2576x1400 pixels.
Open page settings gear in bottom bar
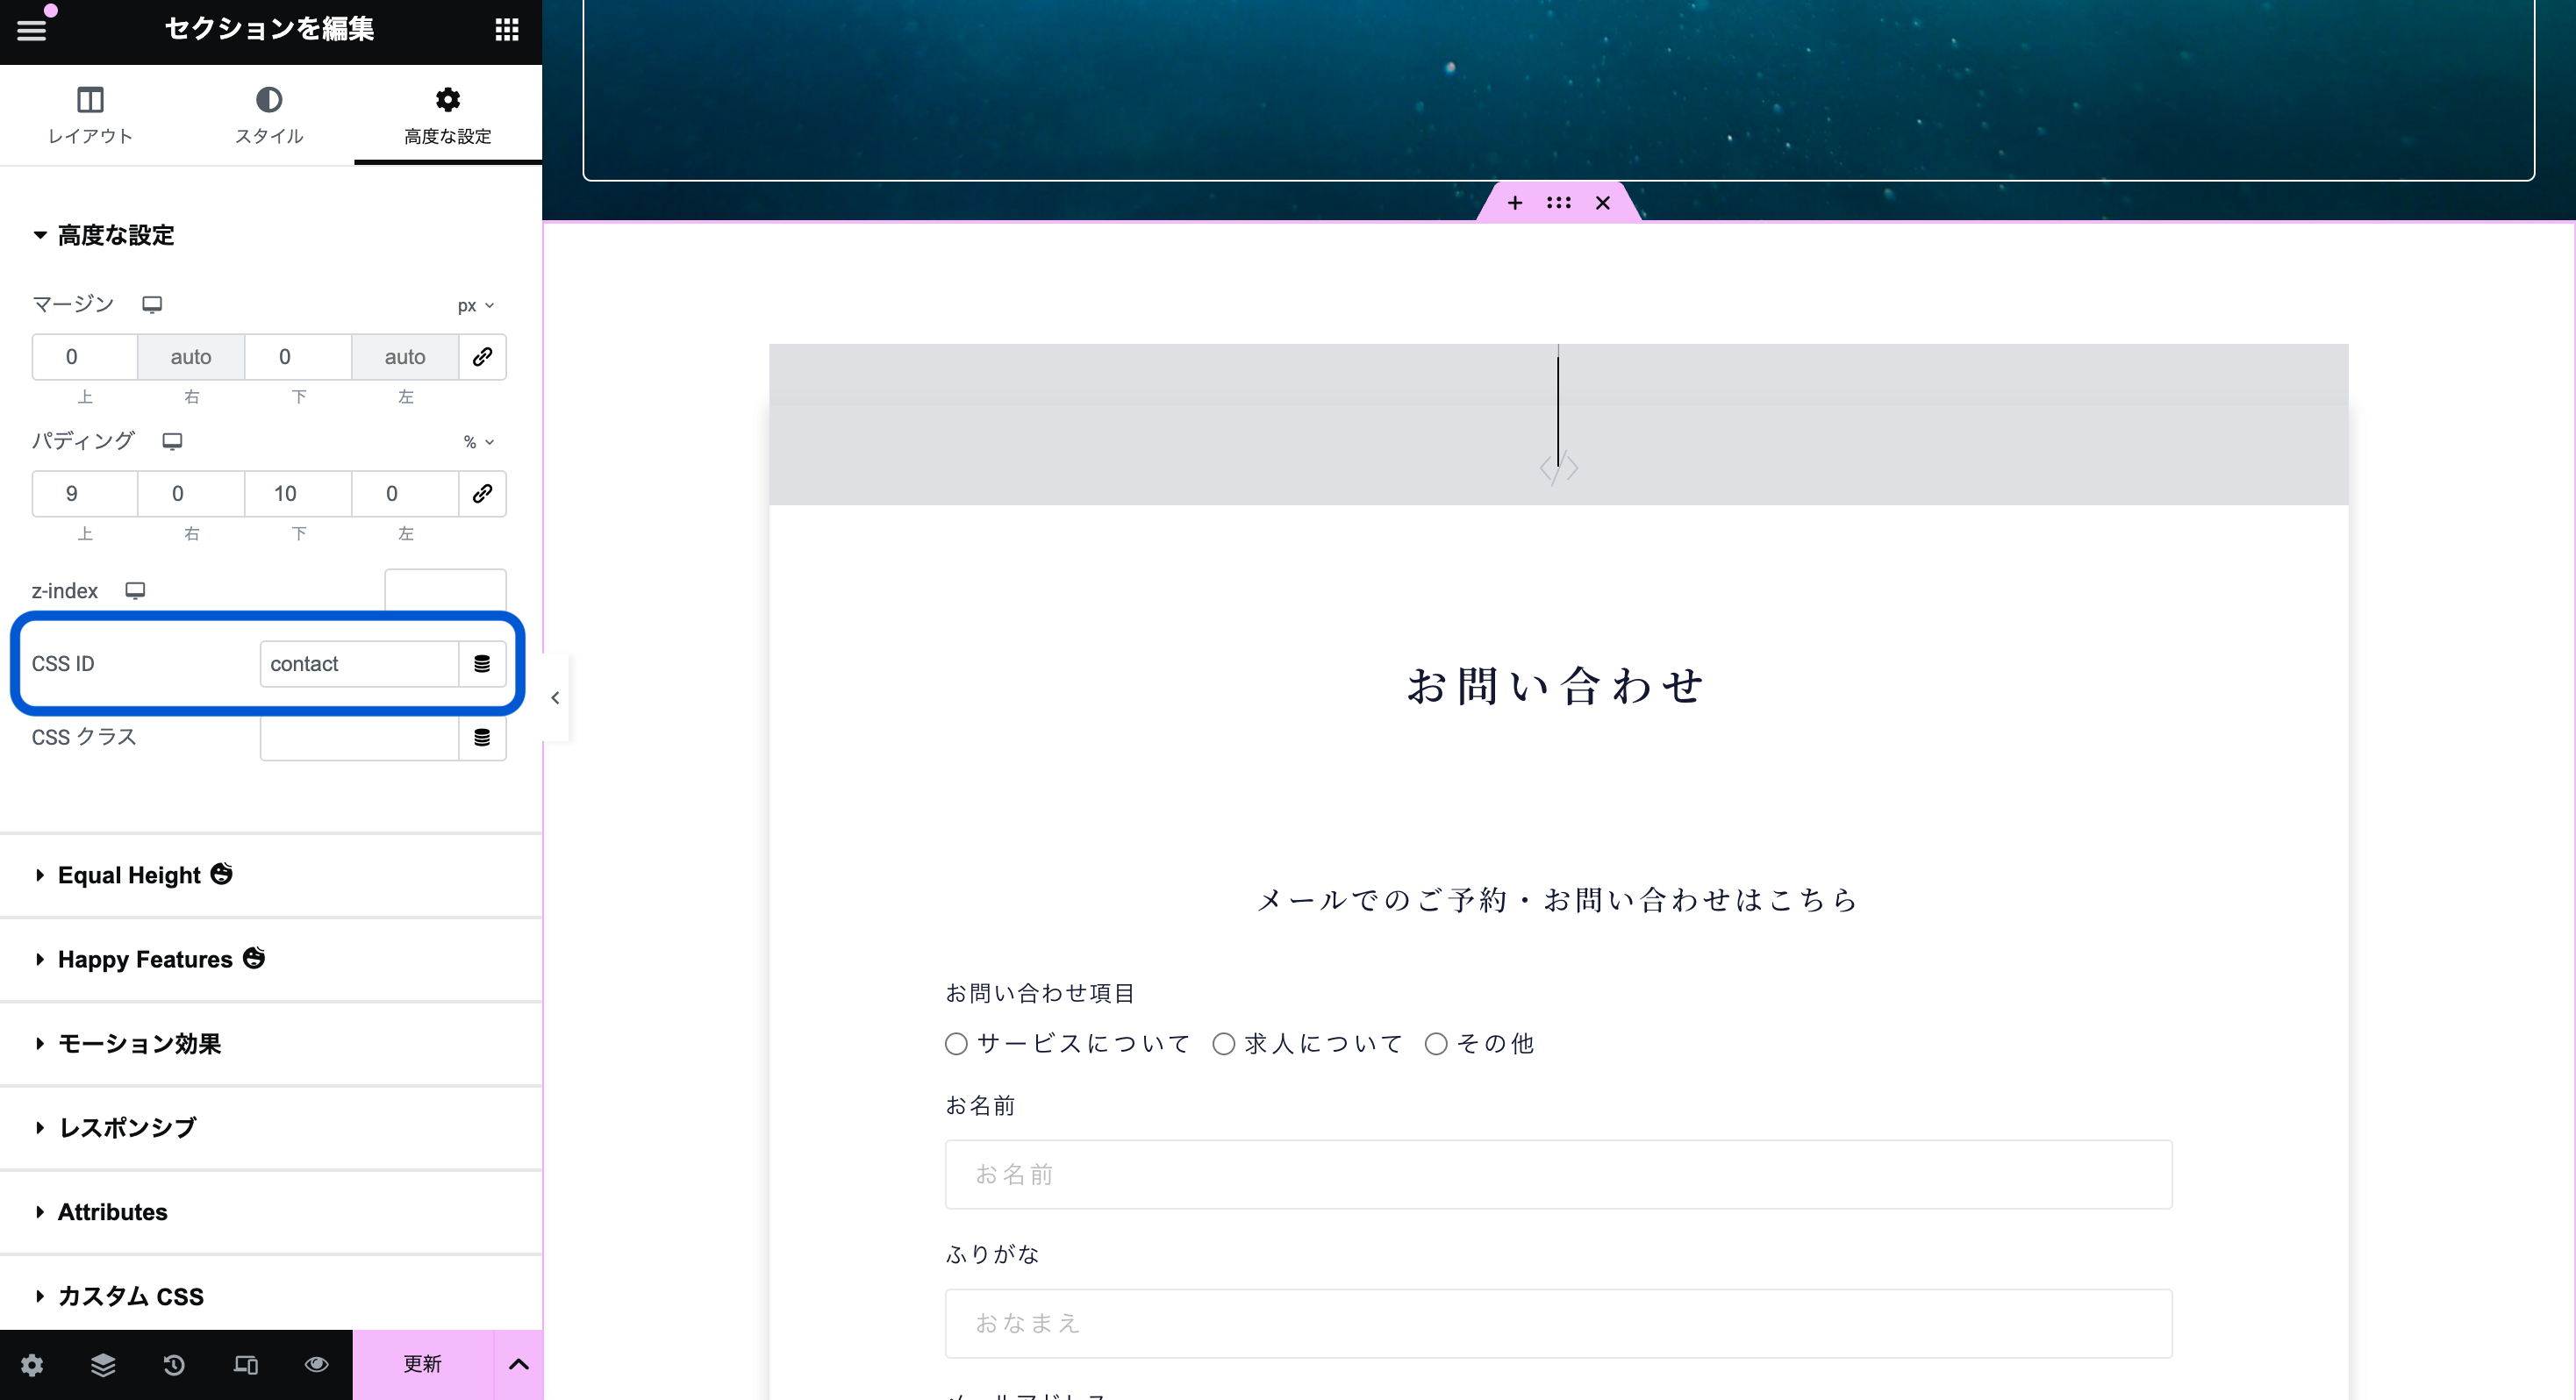(32, 1365)
